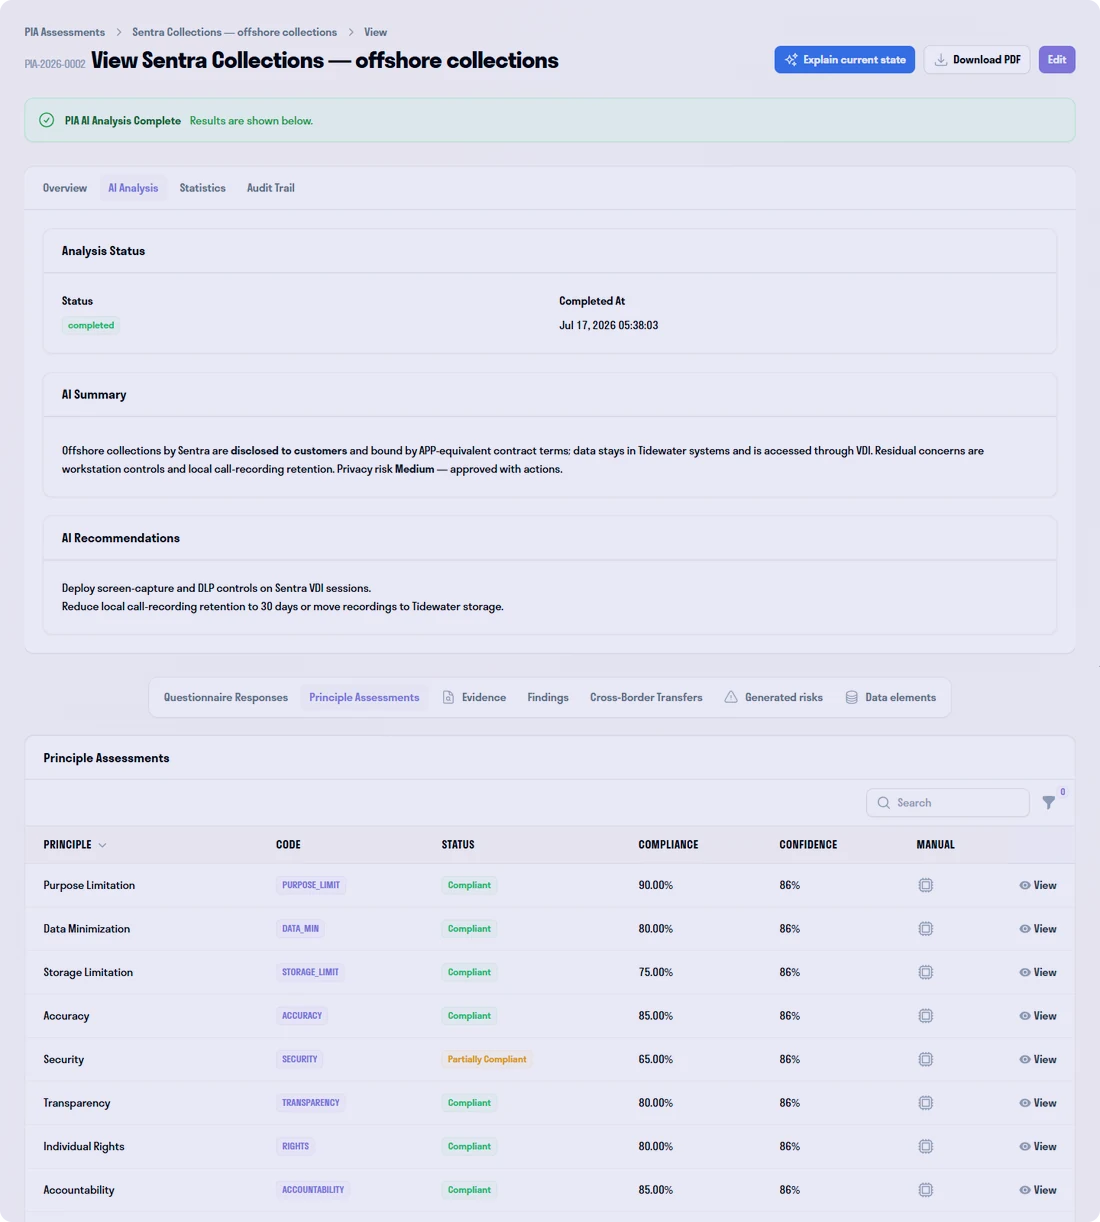Viewport: 1100px width, 1222px height.
Task: Click the completed status badge
Action: [x=91, y=325]
